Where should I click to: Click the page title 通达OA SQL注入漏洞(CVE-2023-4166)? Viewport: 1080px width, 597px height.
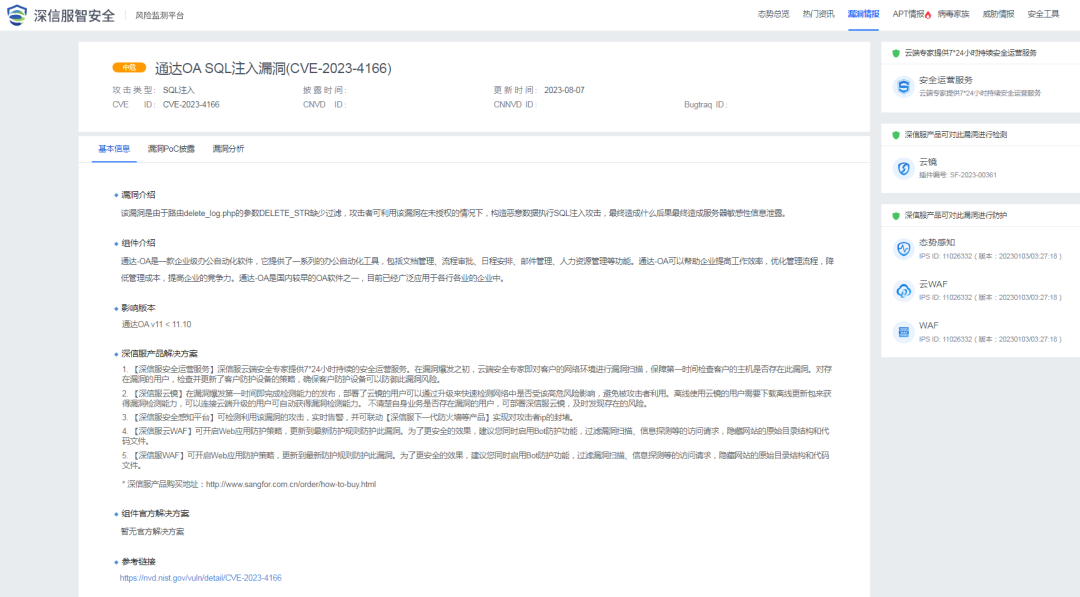[x=273, y=68]
